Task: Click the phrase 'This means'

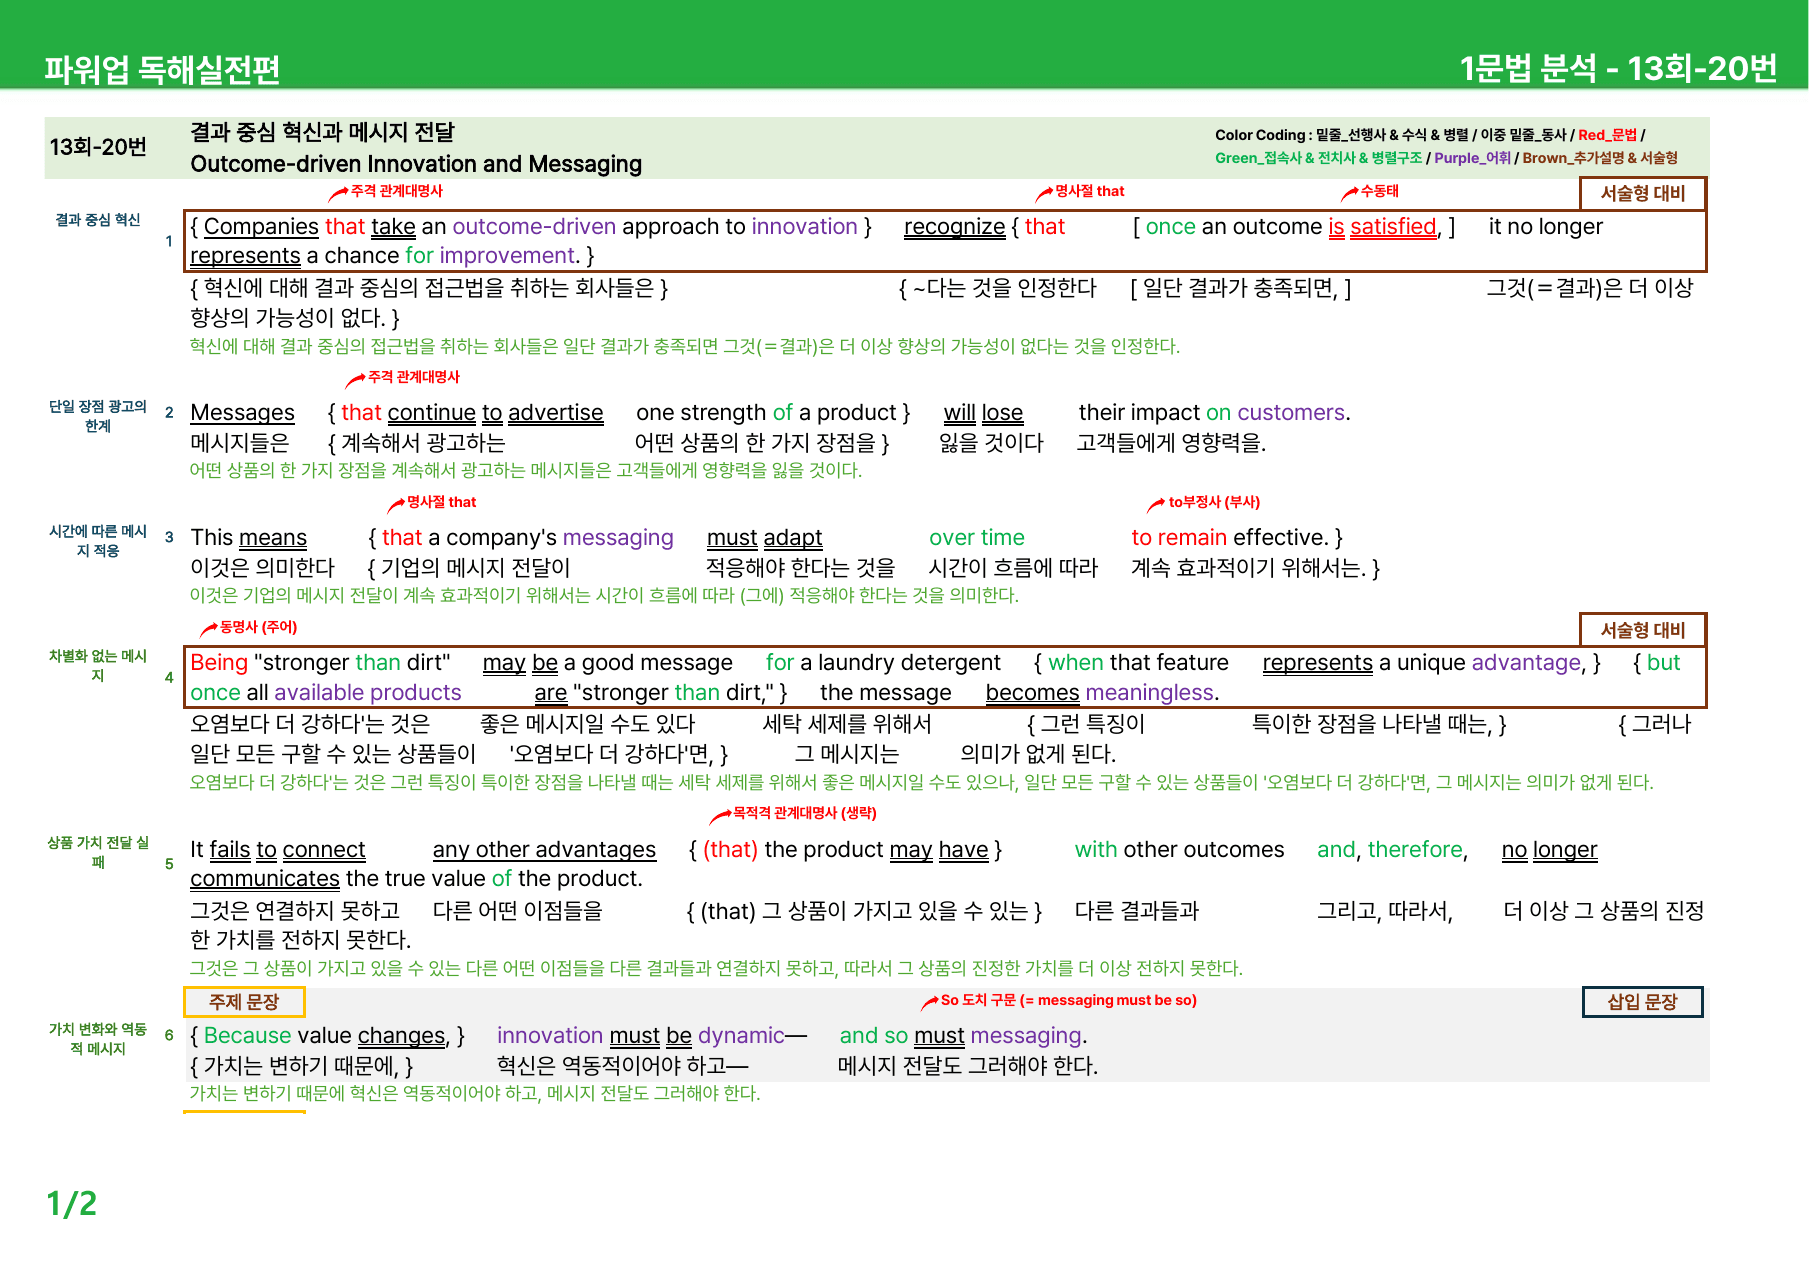Action: click(248, 538)
